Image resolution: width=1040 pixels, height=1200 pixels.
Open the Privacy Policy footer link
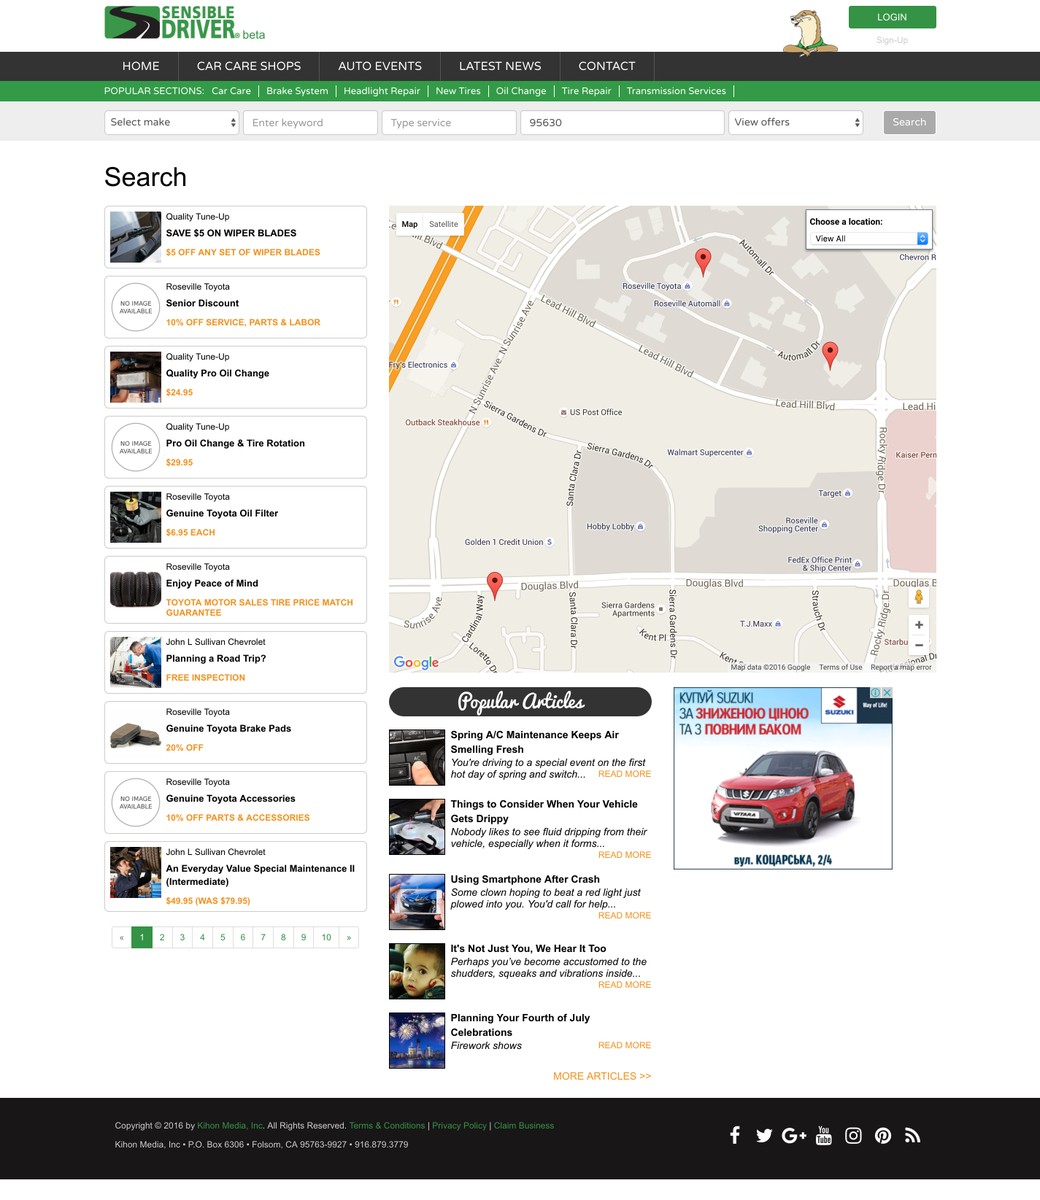[459, 1126]
